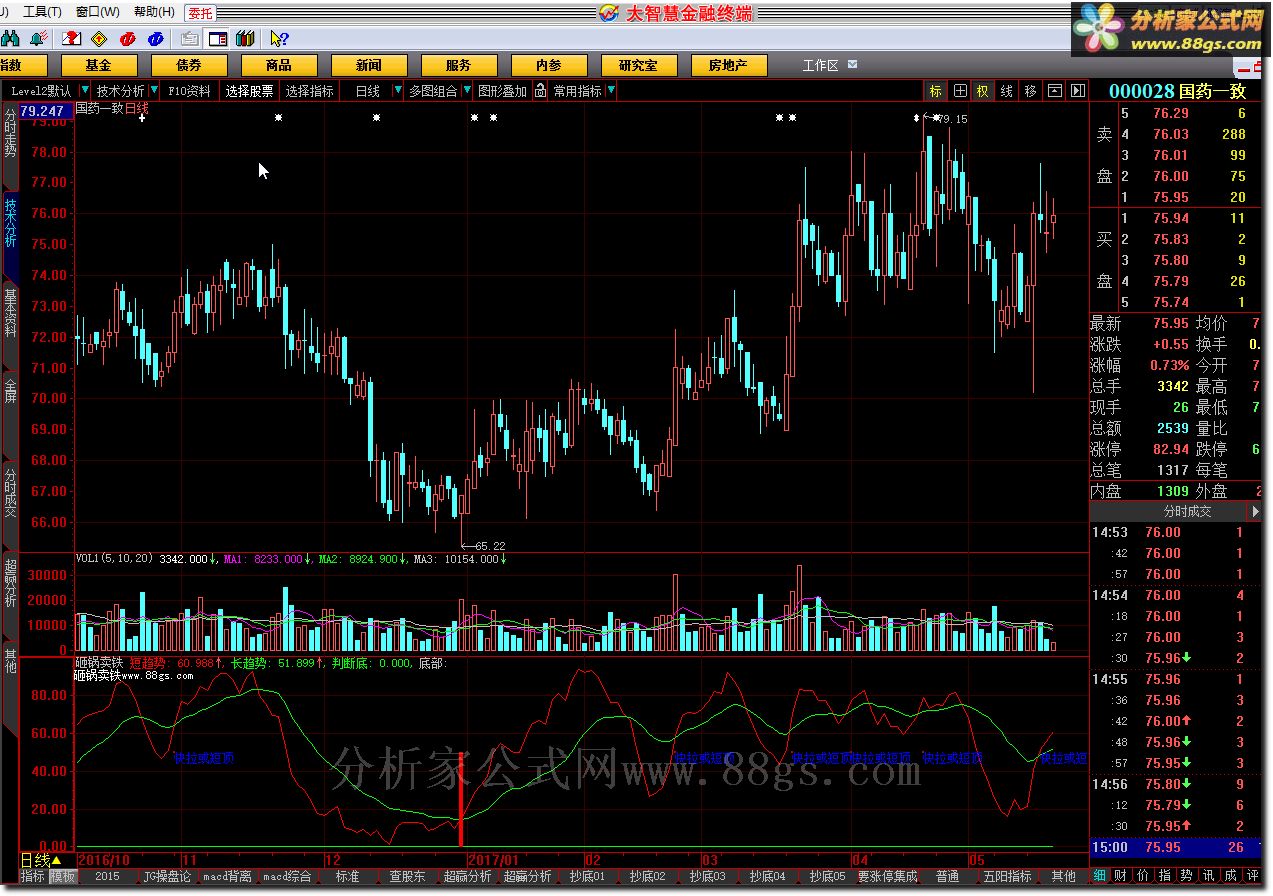Screen dimensions: 1273x896
Task: Expand the Level2默认 dropdown arrow
Action: tap(83, 91)
